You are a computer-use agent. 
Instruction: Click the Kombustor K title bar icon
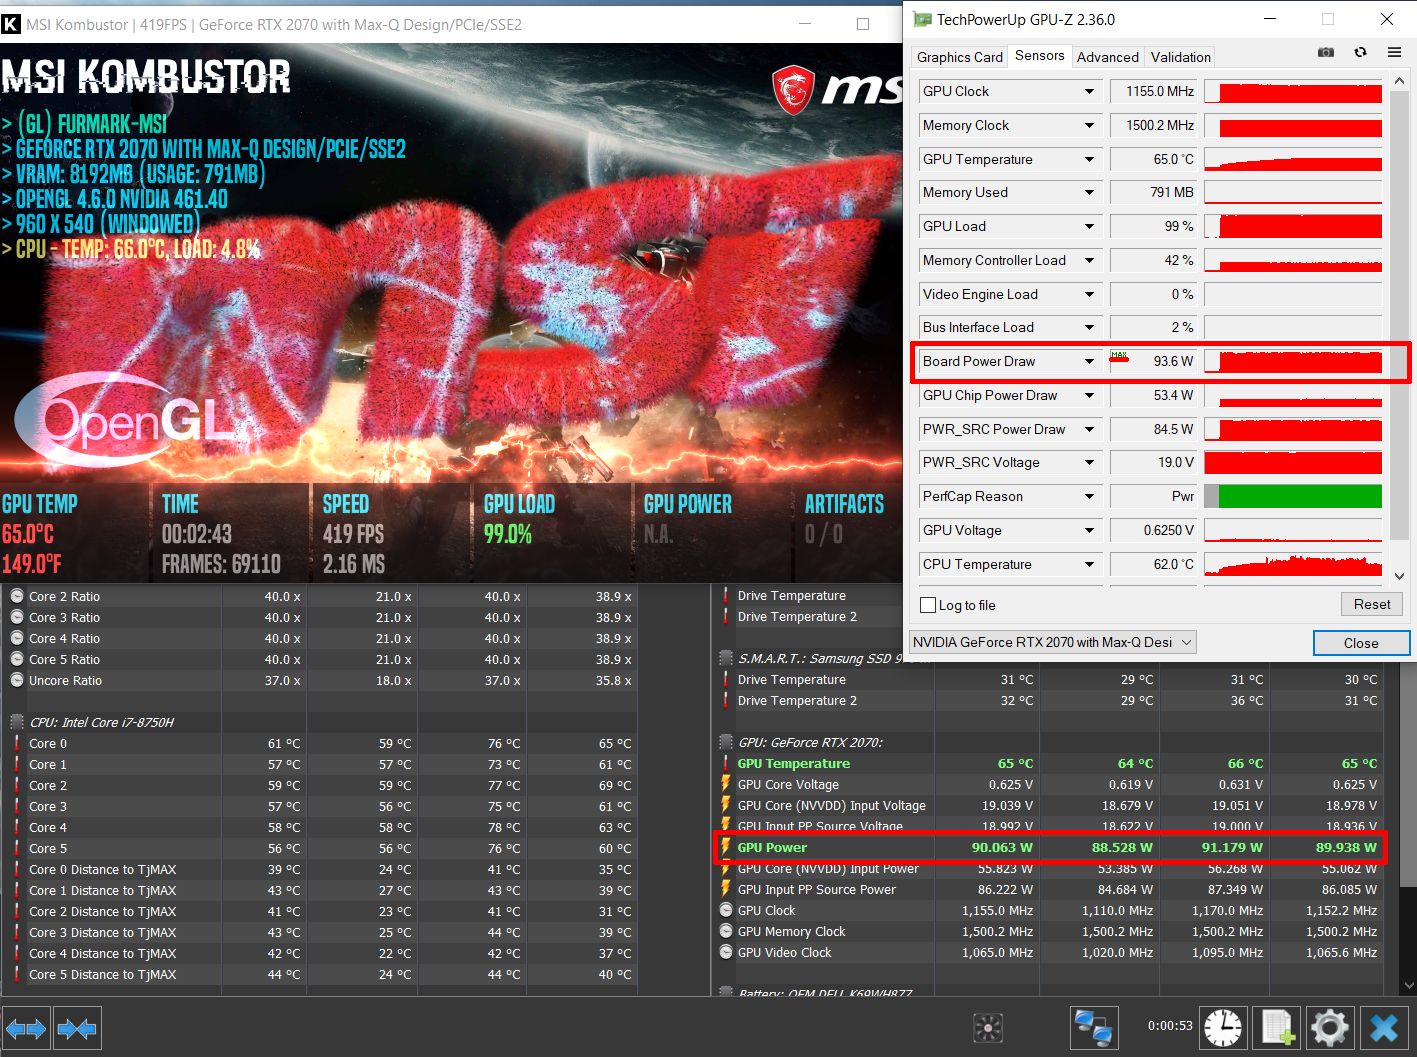pos(11,24)
